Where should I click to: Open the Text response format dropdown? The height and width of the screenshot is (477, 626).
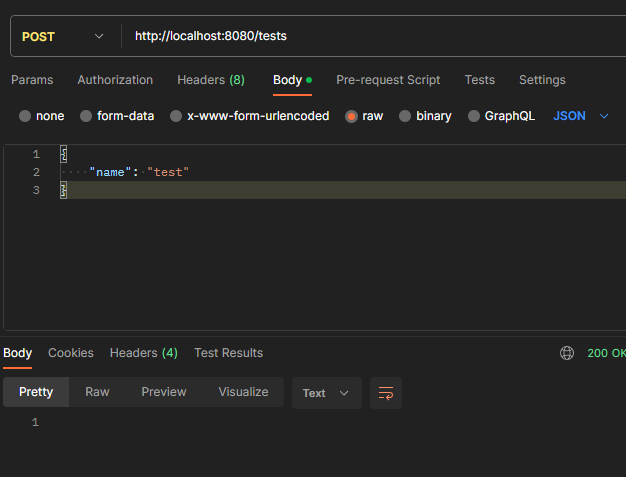[x=327, y=393]
